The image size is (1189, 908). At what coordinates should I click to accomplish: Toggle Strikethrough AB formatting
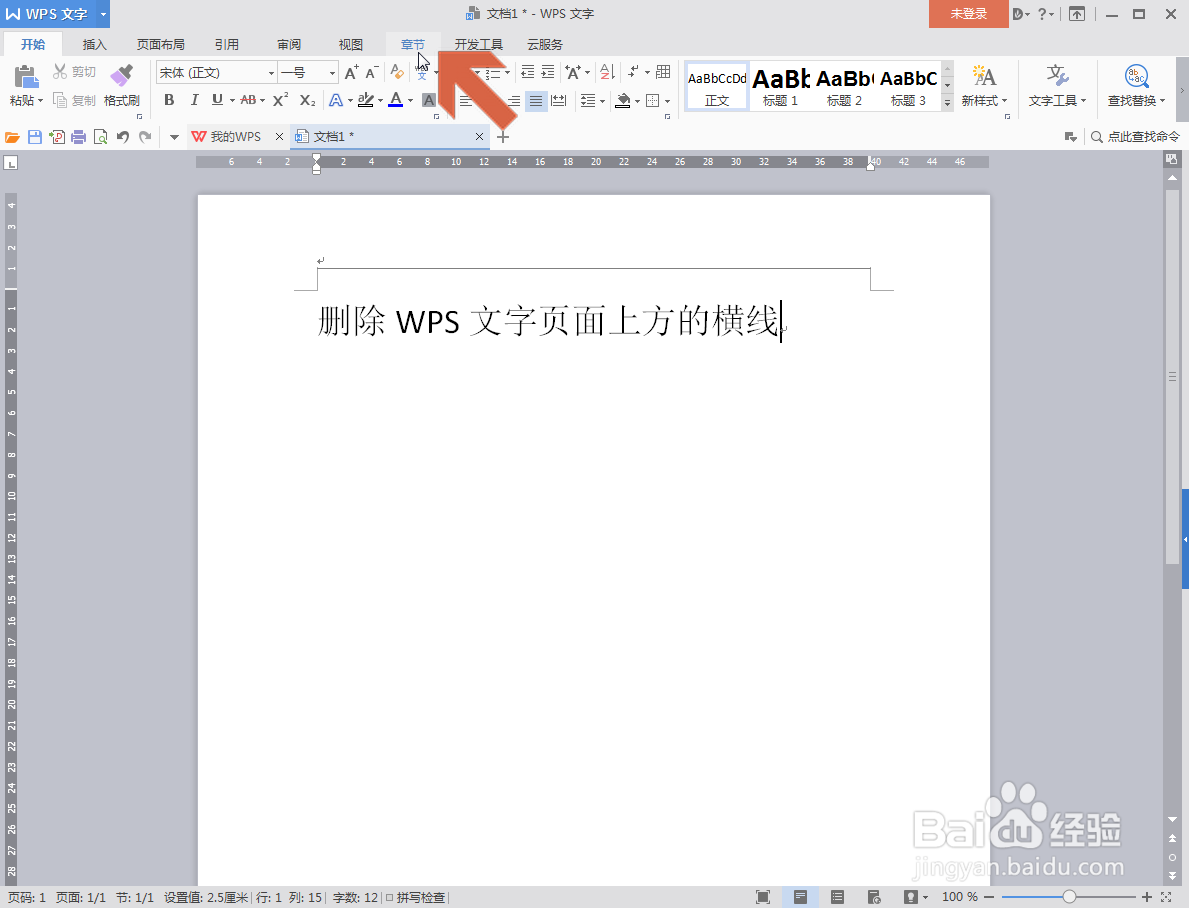248,100
